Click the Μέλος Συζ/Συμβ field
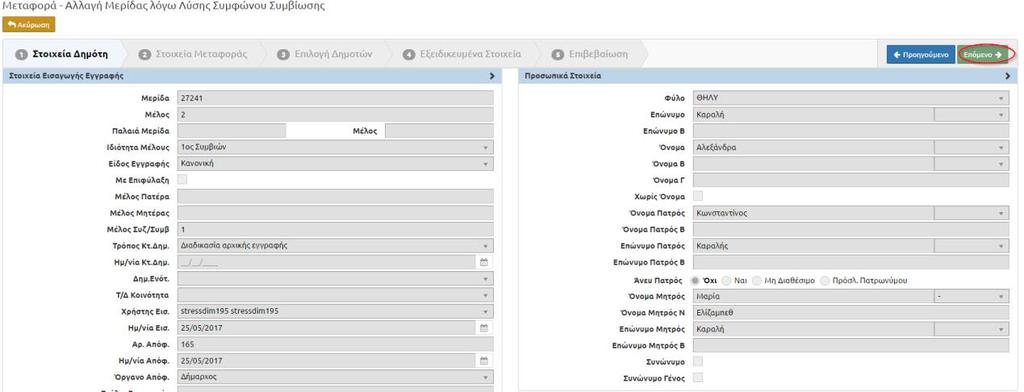 (x=336, y=229)
